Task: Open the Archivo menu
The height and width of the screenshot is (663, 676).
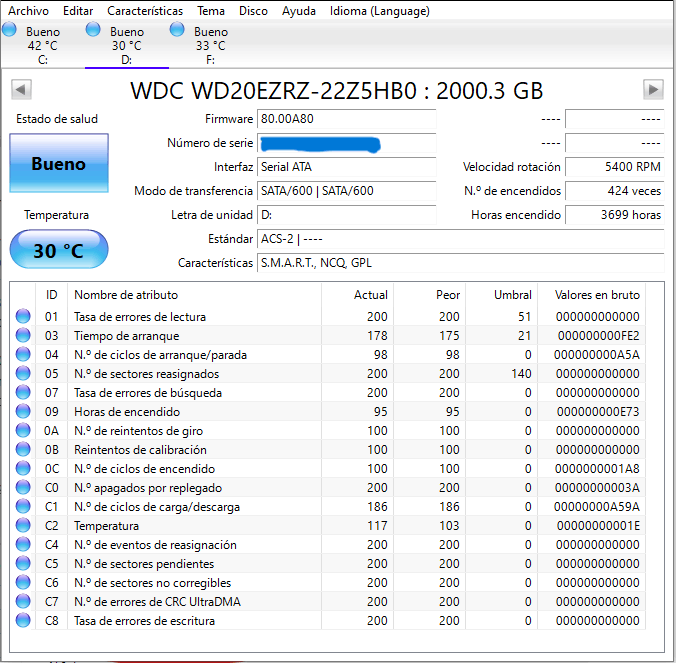Action: coord(28,11)
